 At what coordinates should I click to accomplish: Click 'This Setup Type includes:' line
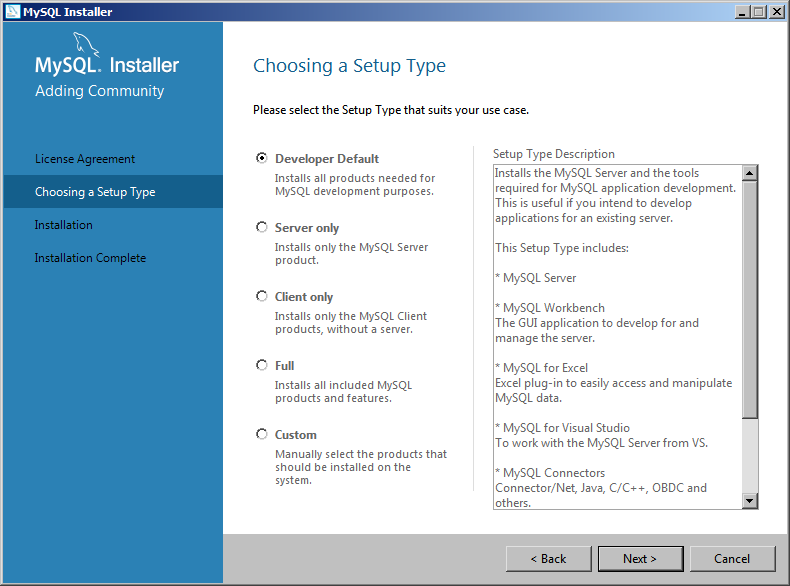(562, 248)
